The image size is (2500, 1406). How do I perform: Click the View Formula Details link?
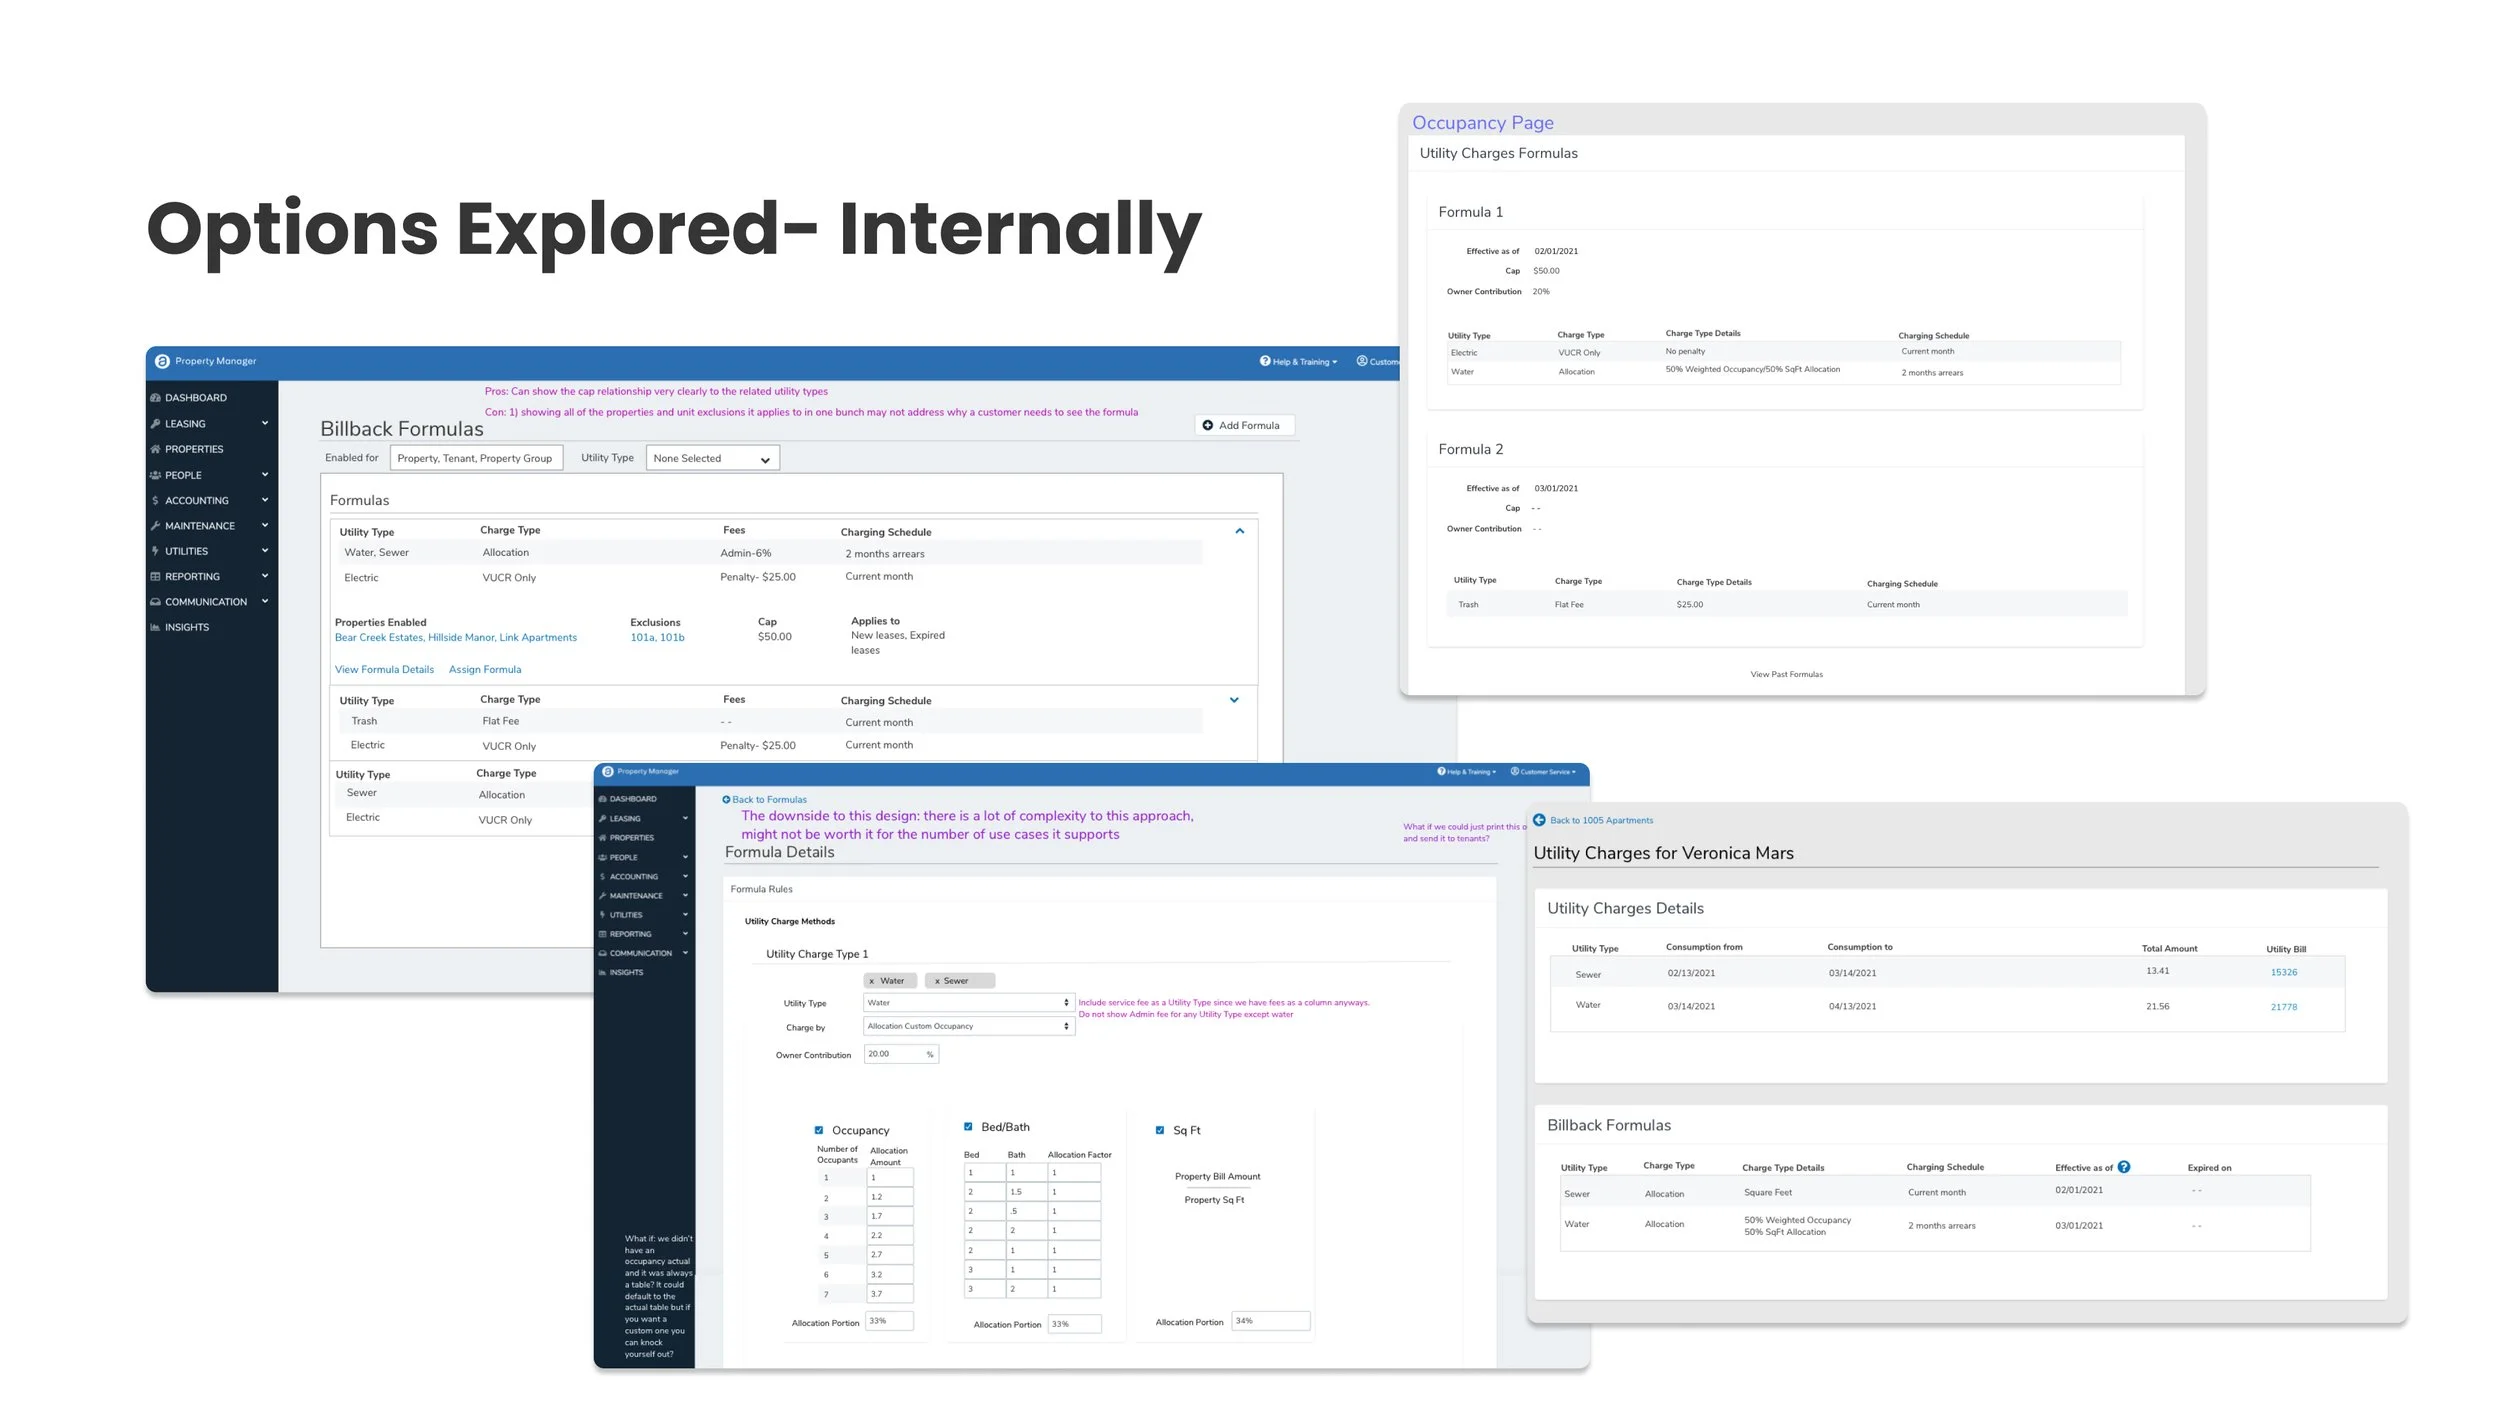(384, 670)
